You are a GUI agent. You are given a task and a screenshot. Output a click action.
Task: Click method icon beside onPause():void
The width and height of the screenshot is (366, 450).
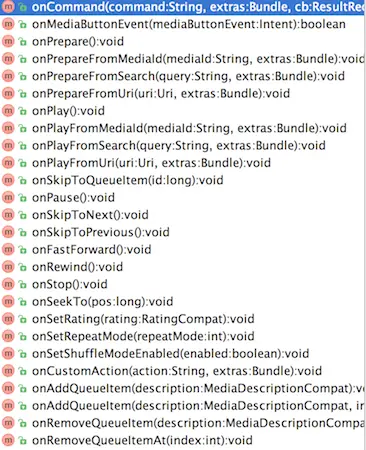click(x=8, y=197)
